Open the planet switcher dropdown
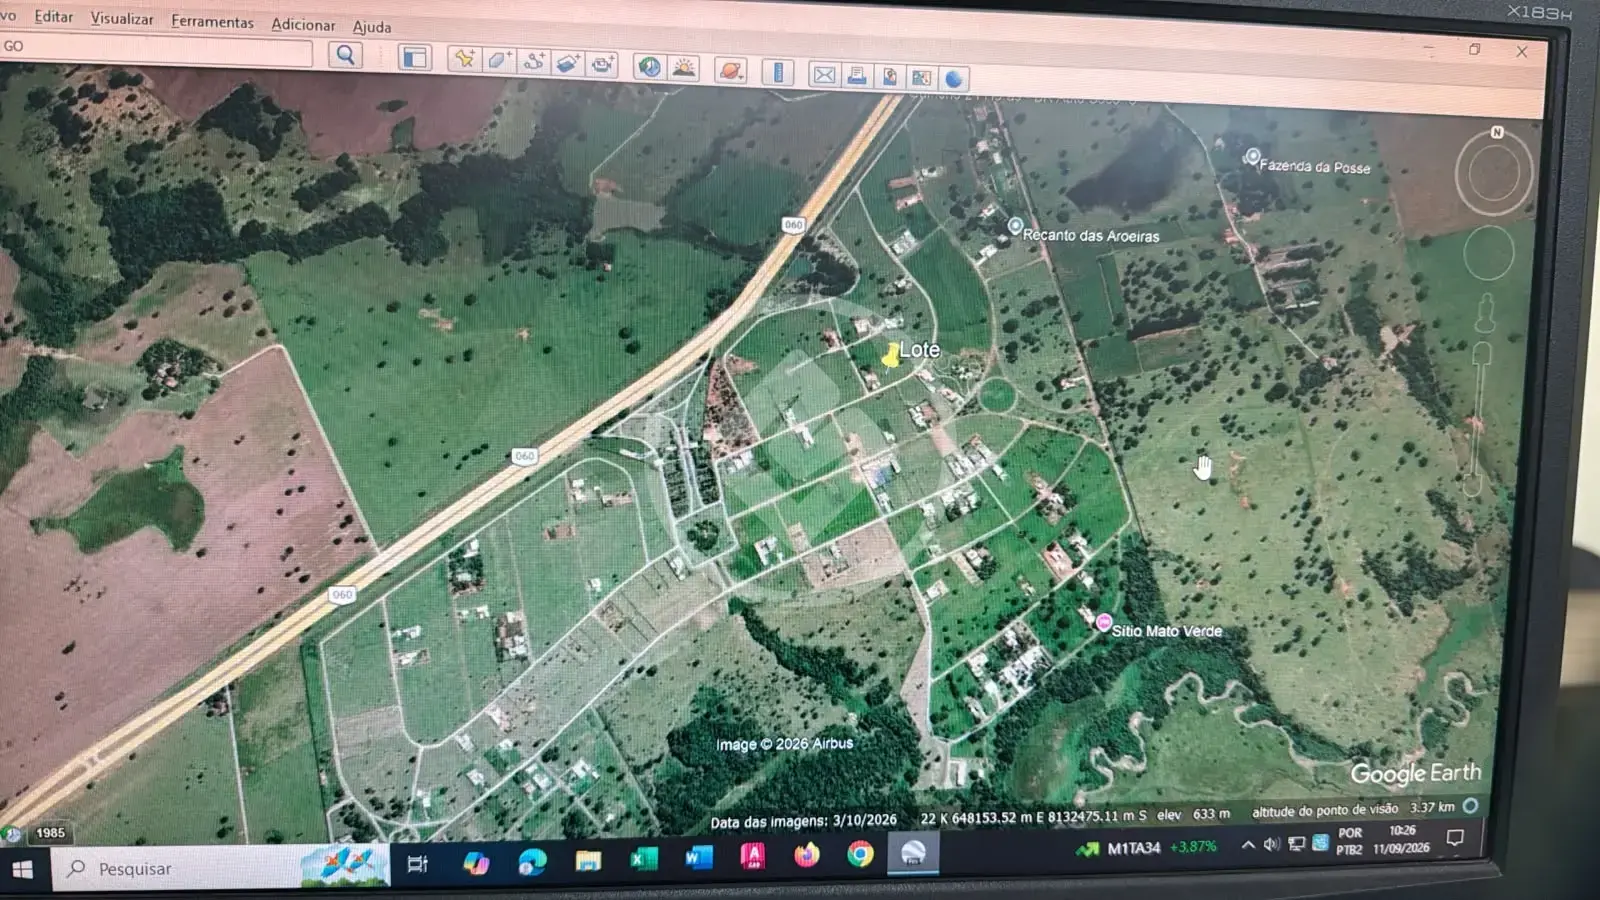The width and height of the screenshot is (1600, 900). point(731,70)
